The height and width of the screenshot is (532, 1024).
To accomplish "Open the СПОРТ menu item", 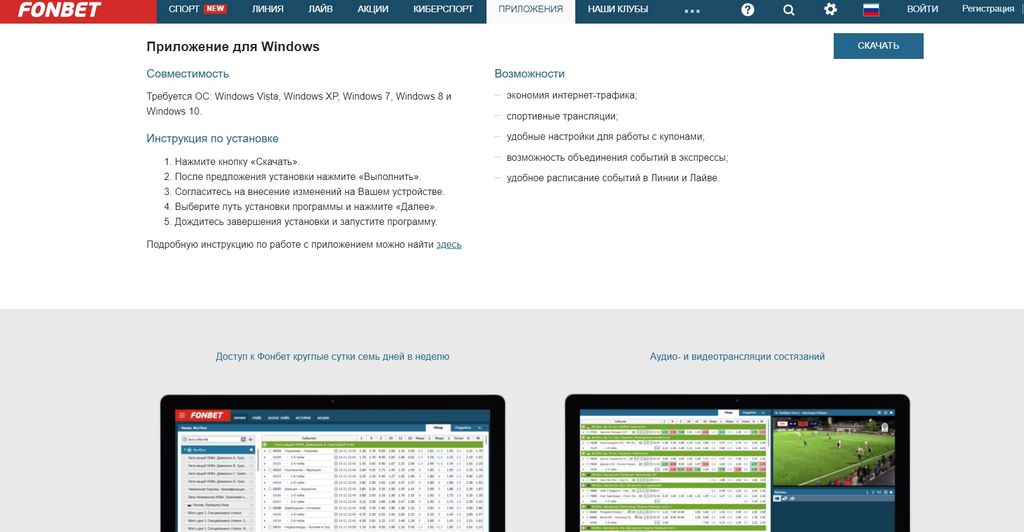I will (184, 9).
